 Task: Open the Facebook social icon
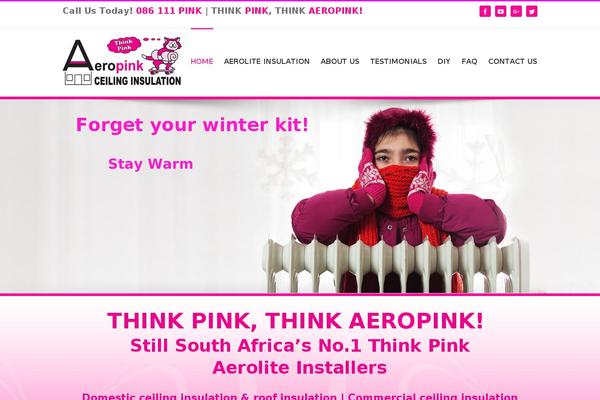485,11
